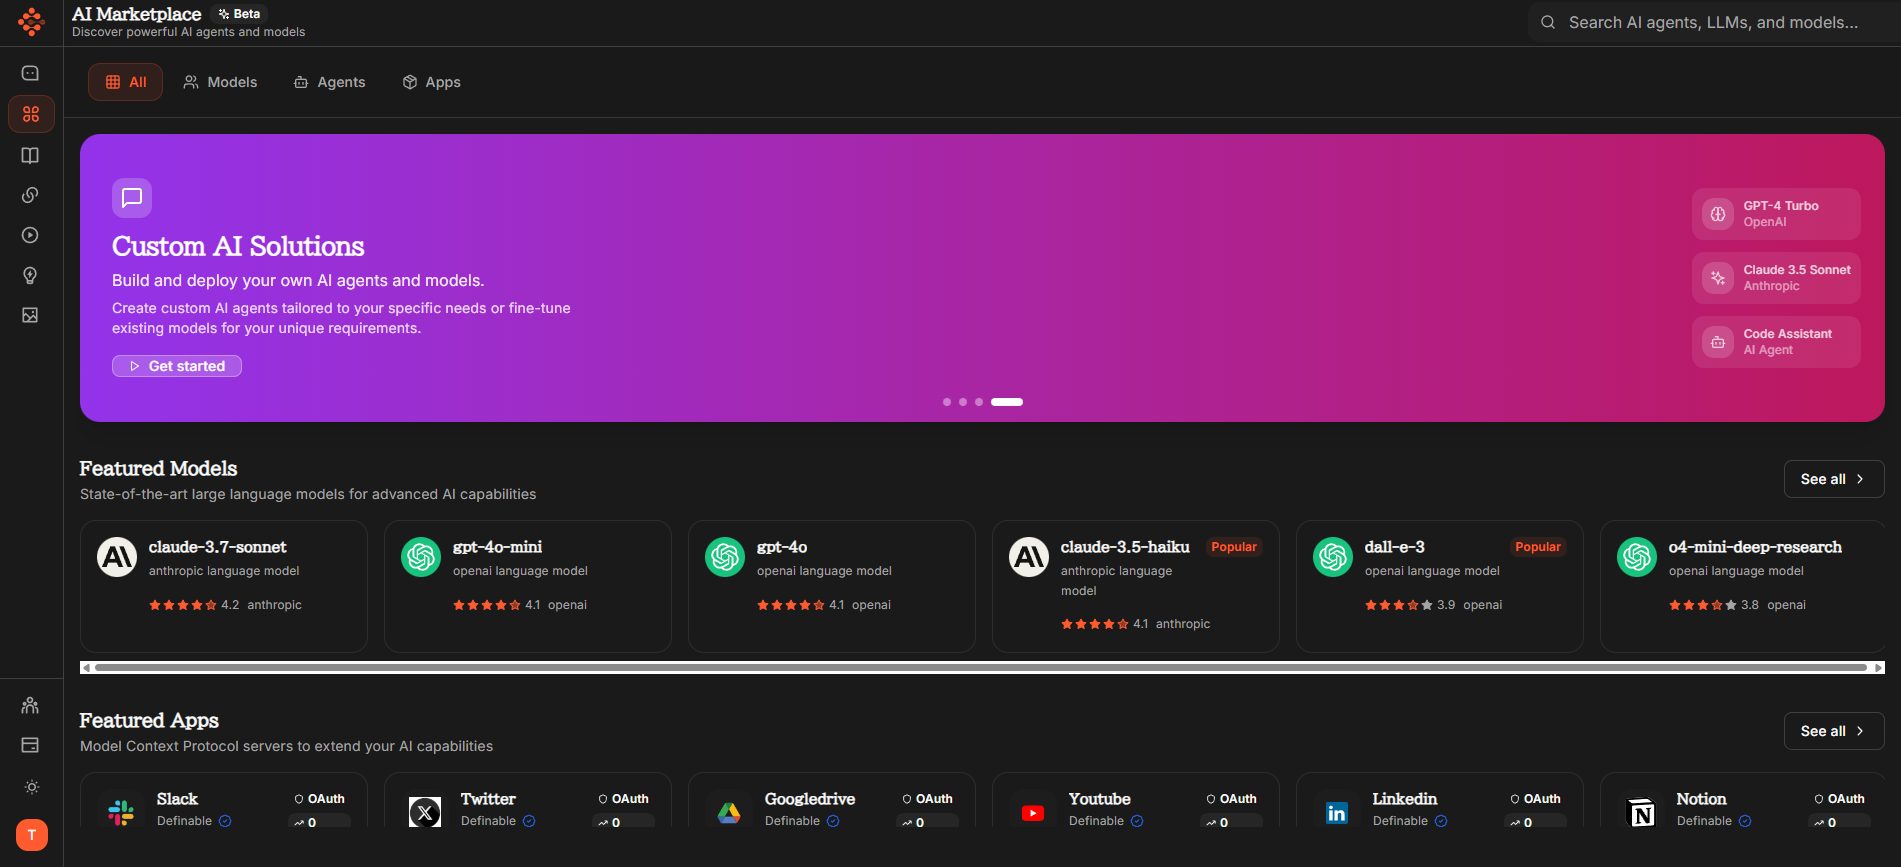This screenshot has height=867, width=1901.
Task: Click the YouTube app logo
Action: [x=1033, y=812]
